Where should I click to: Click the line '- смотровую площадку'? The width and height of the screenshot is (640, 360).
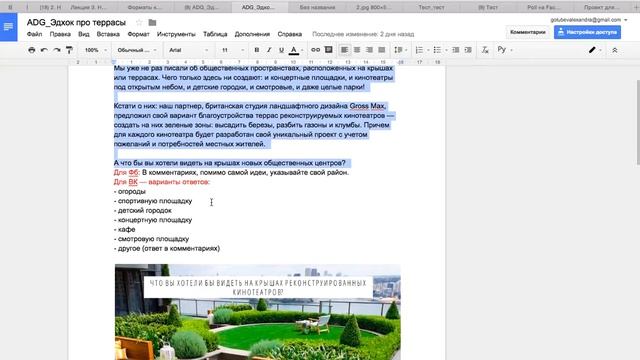[151, 239]
